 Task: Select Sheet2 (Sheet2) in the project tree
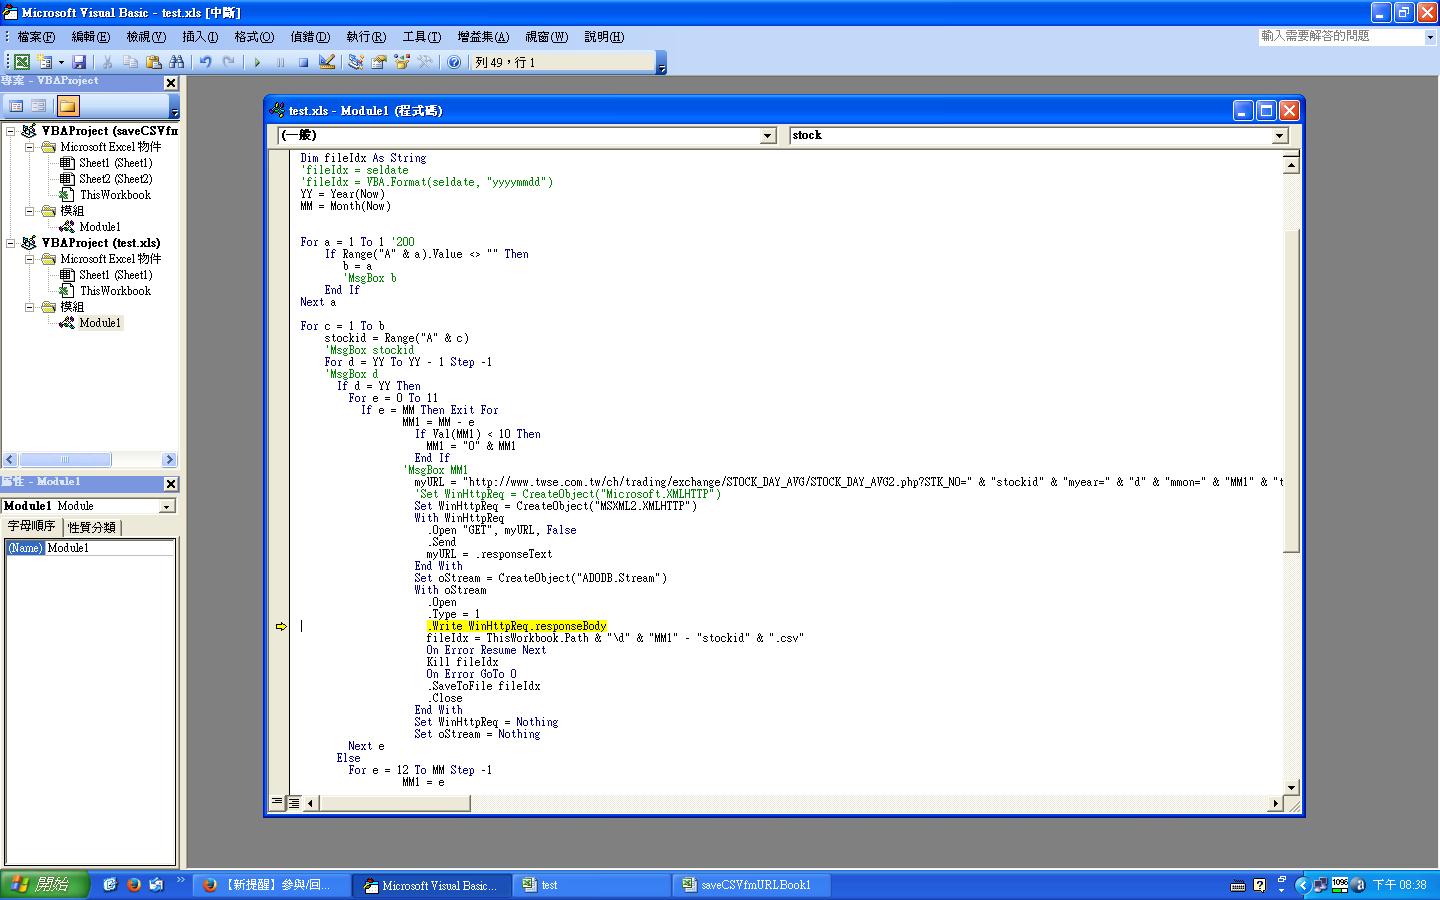point(115,179)
